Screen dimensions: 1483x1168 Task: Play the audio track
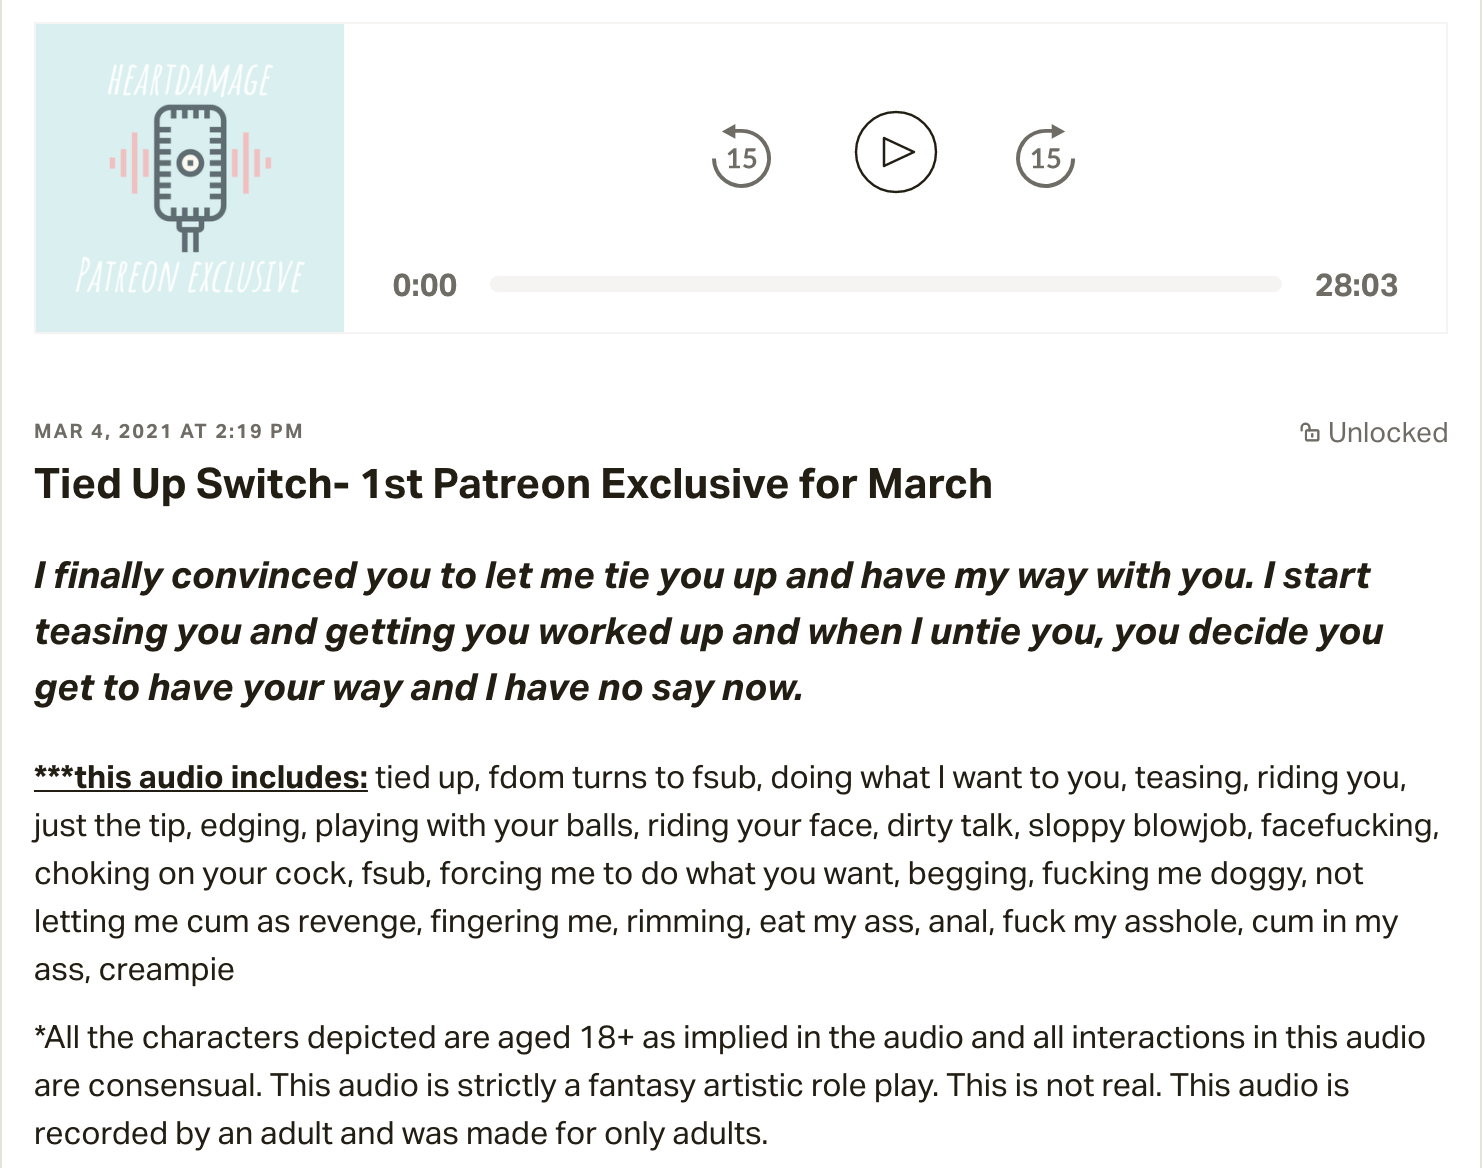(895, 152)
